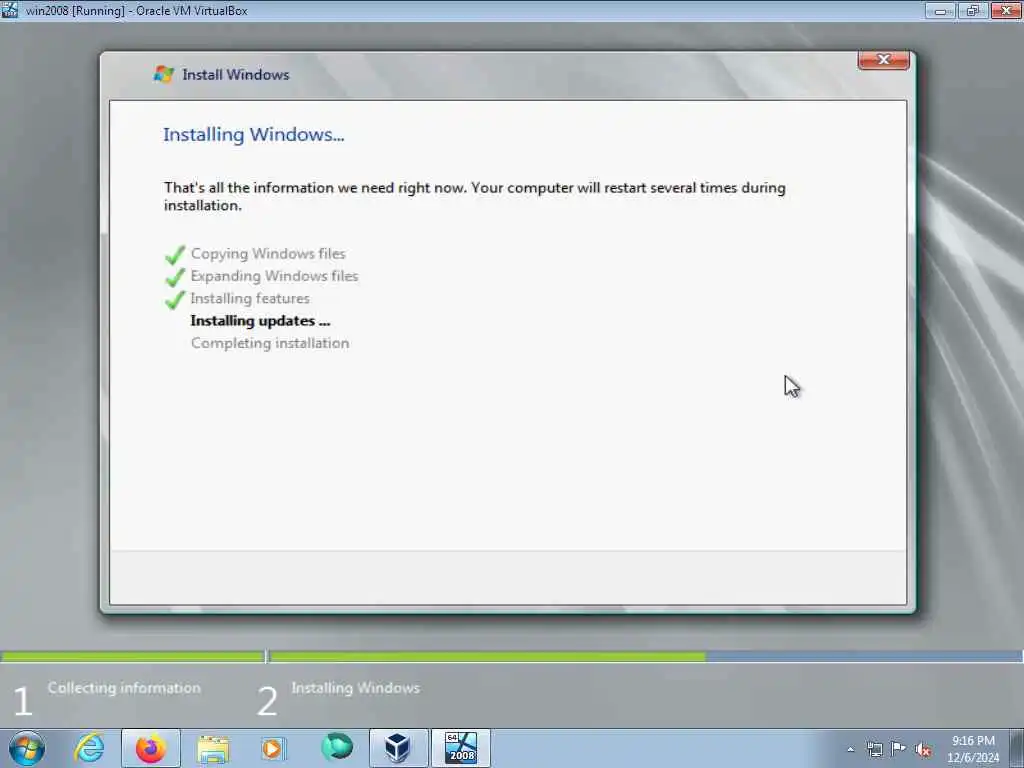Click 'Copying Windows files' step
The image size is (1024, 768).
coord(268,253)
